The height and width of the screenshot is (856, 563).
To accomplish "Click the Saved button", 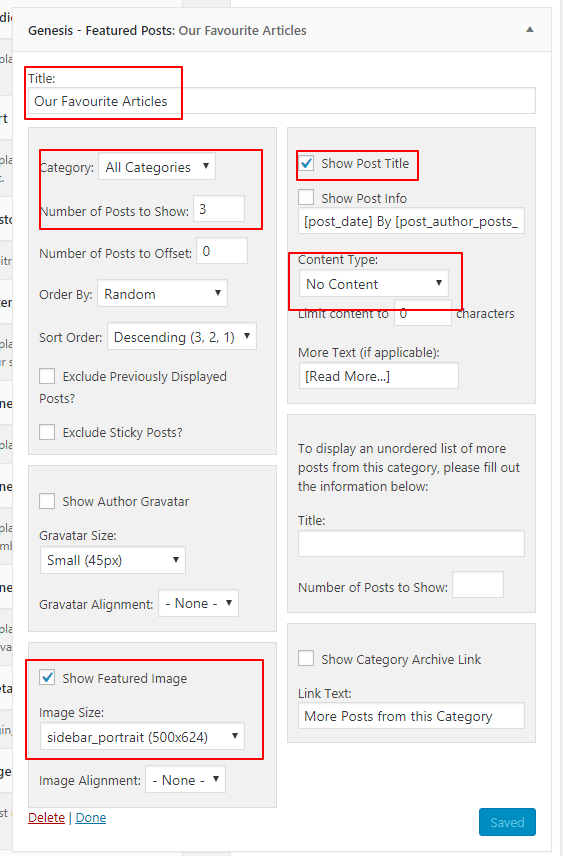I will [507, 822].
